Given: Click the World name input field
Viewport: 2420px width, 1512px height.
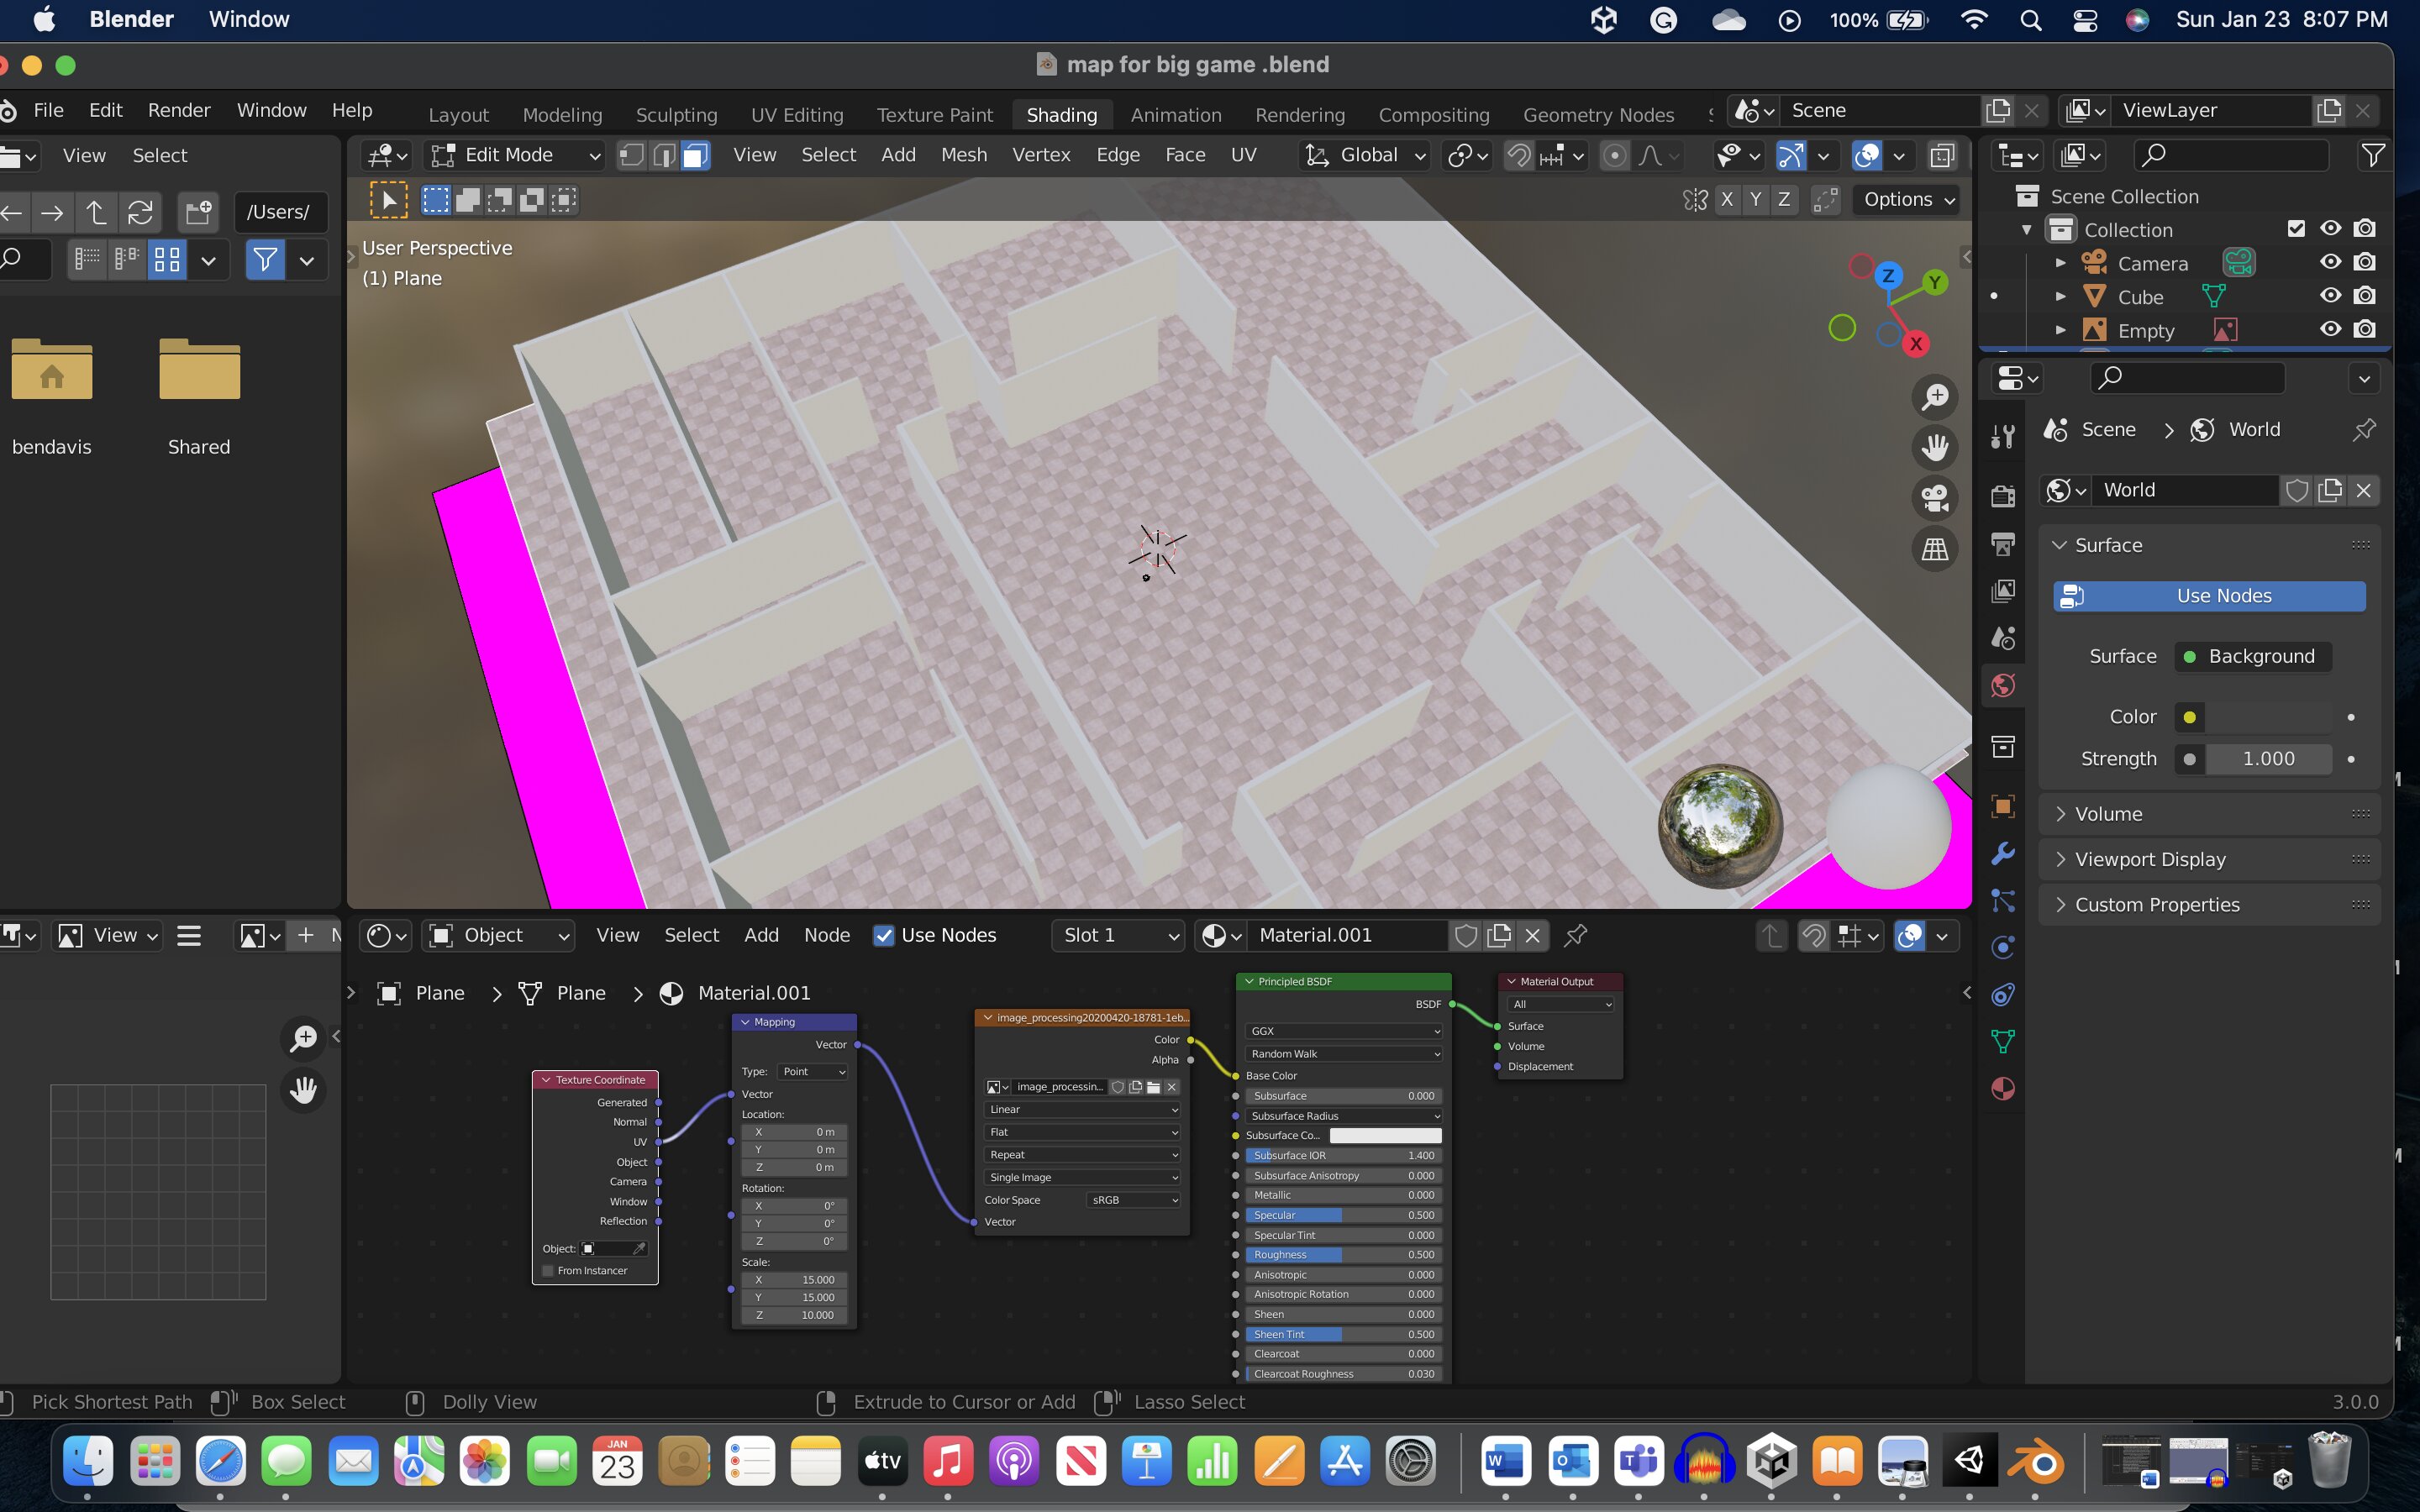Looking at the screenshot, I should (x=2185, y=490).
